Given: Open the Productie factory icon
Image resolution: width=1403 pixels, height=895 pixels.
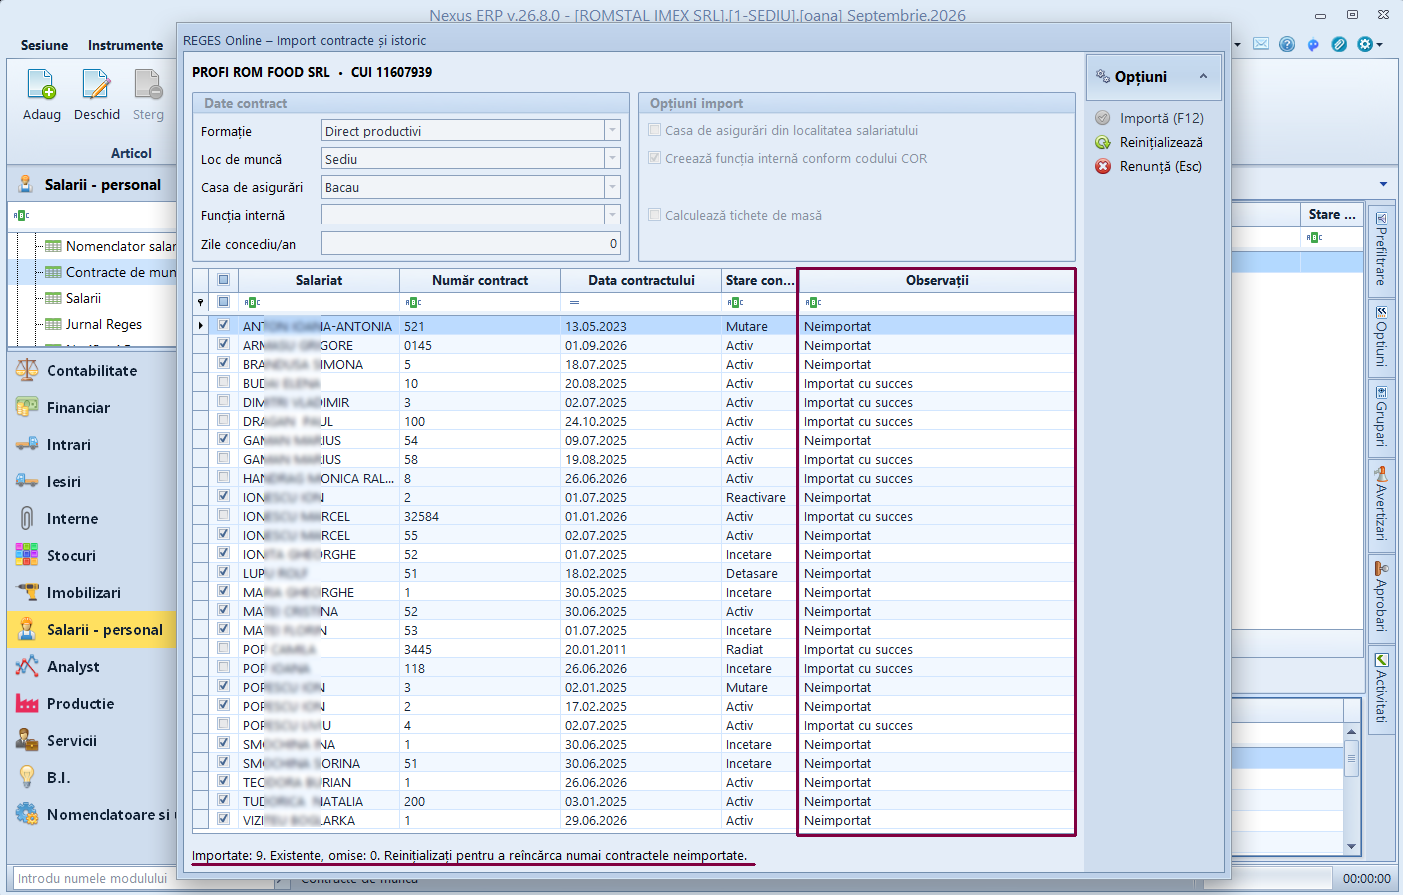Looking at the screenshot, I should click(x=27, y=703).
